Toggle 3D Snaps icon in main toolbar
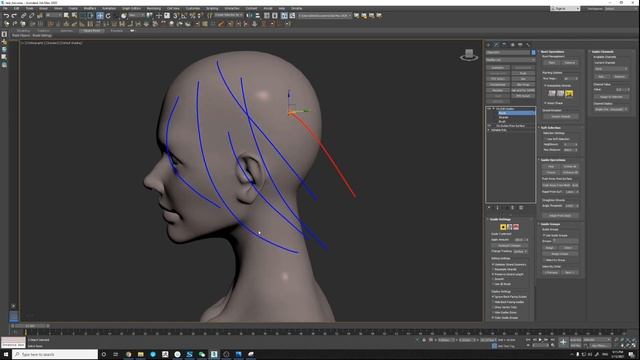Viewport: 640px width, 360px height. pyautogui.click(x=176, y=16)
